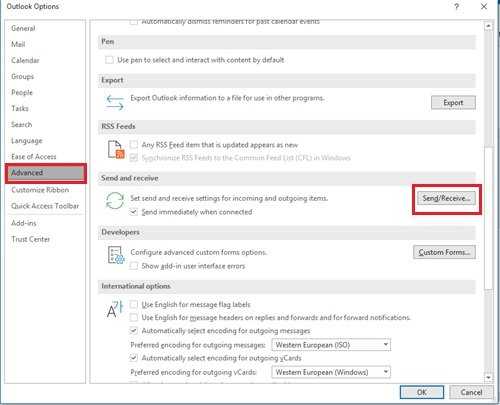Go to the Tasks category

tap(20, 108)
